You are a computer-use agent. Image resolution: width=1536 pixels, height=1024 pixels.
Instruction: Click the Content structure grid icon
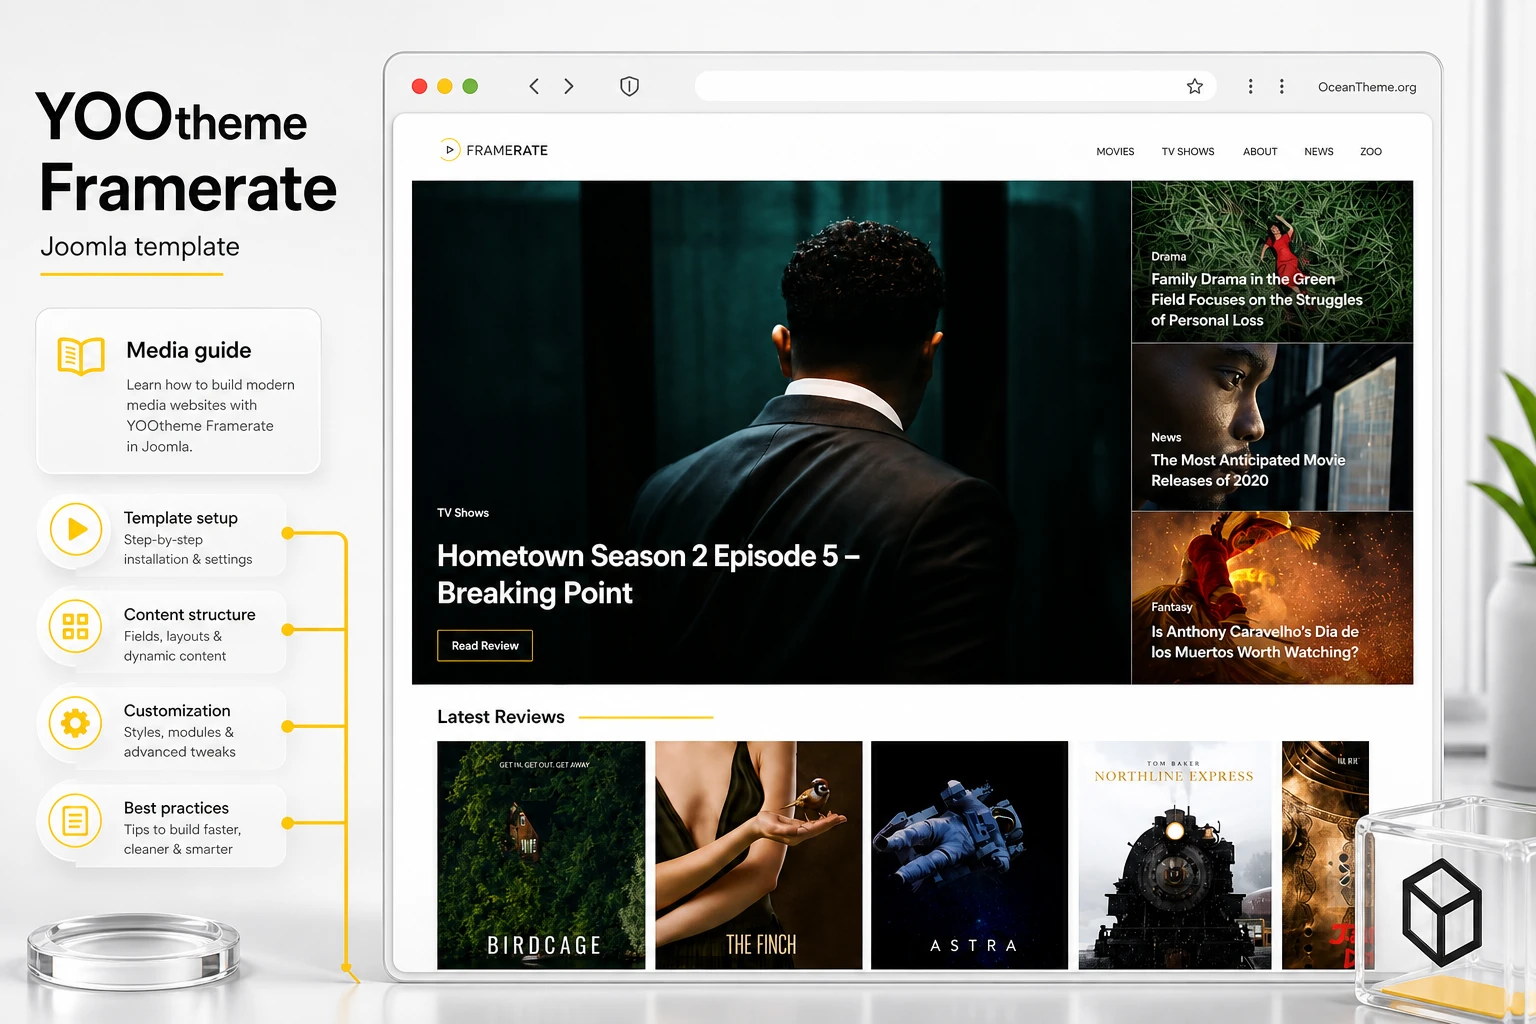(76, 626)
